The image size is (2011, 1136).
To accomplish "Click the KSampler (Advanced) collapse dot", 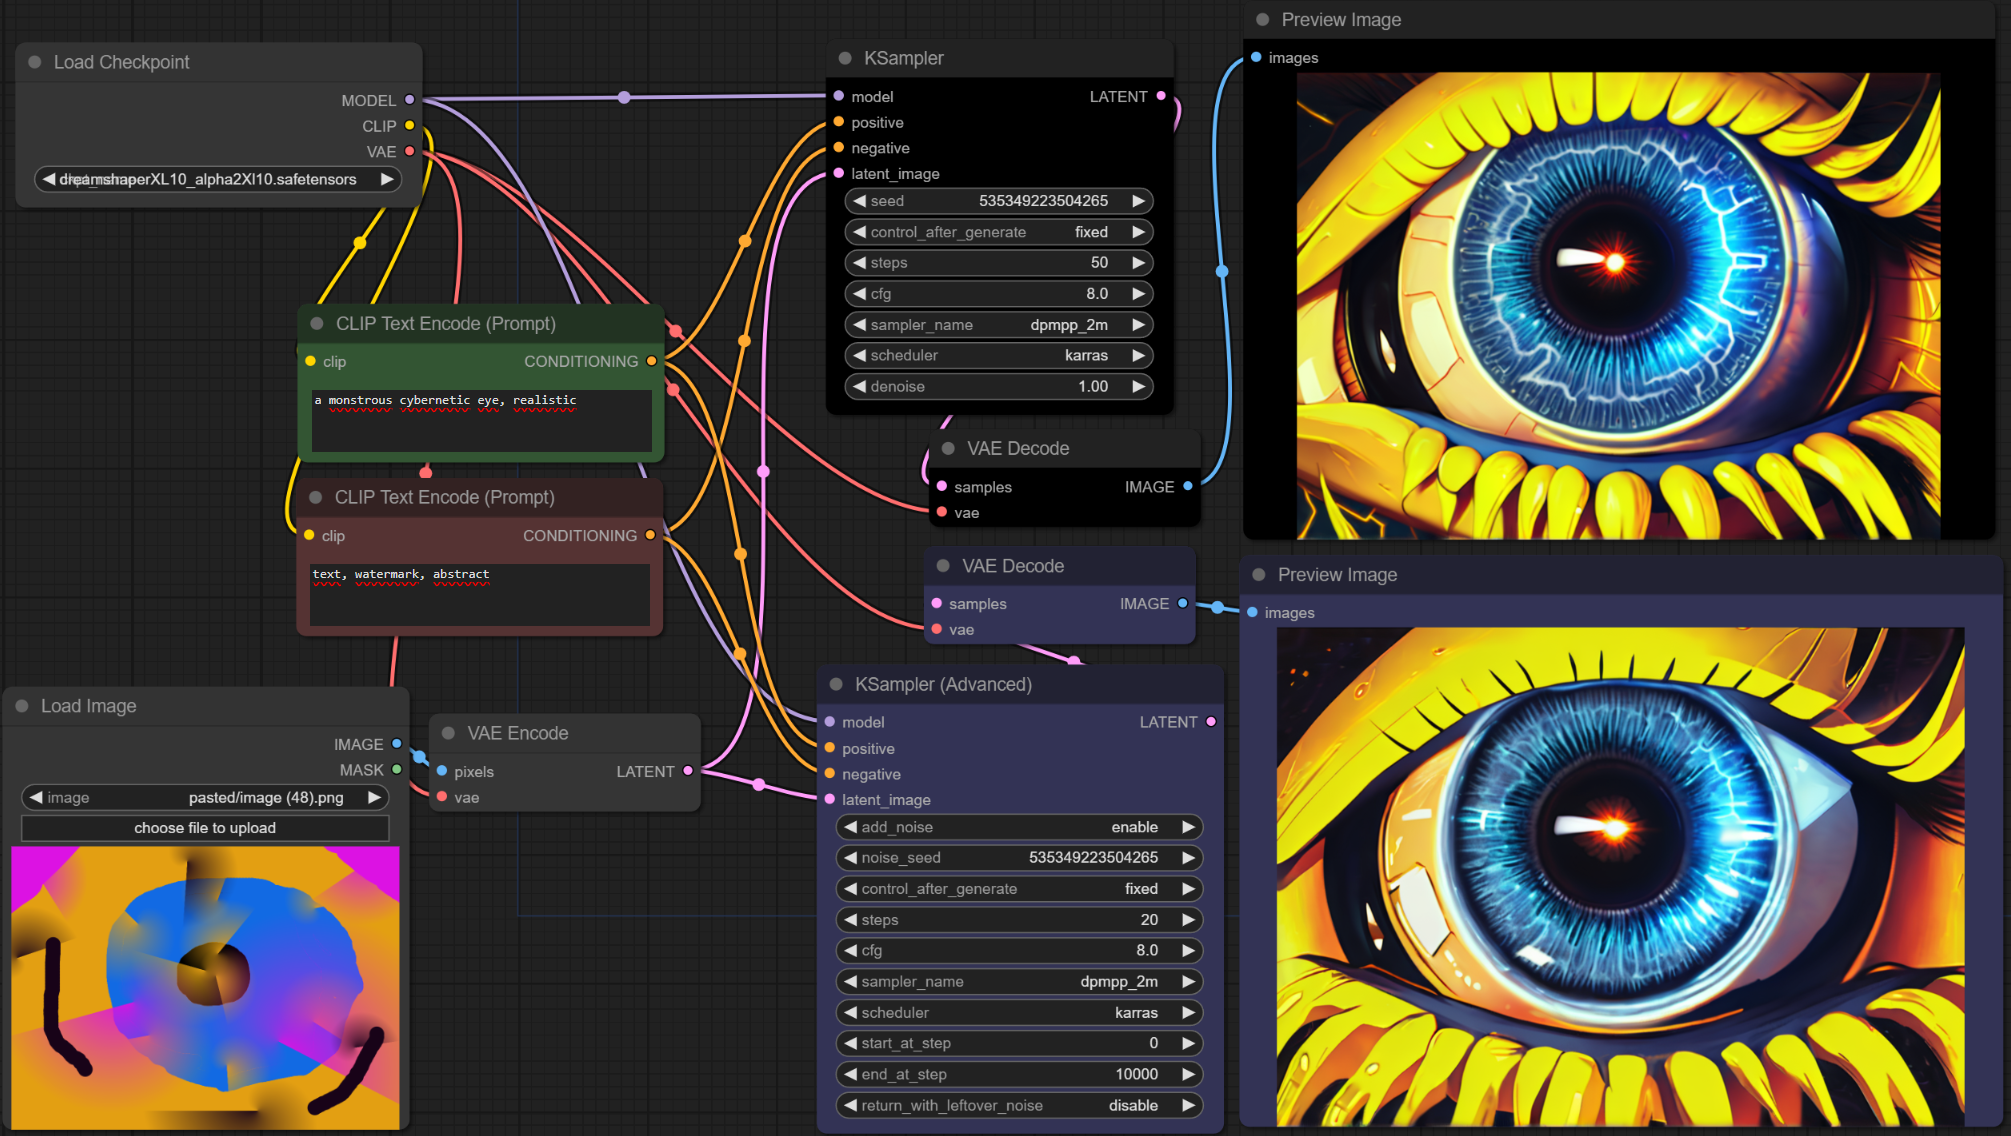I will click(x=836, y=685).
